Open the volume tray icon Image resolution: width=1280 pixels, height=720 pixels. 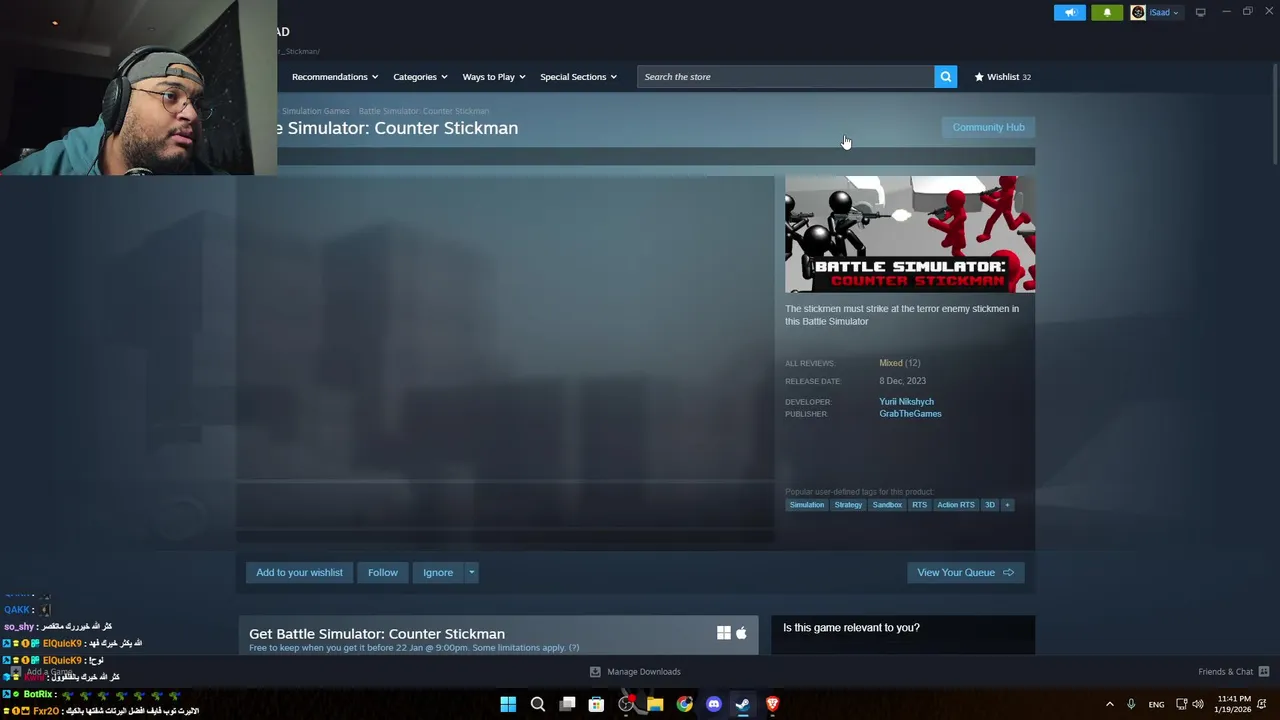1198,704
